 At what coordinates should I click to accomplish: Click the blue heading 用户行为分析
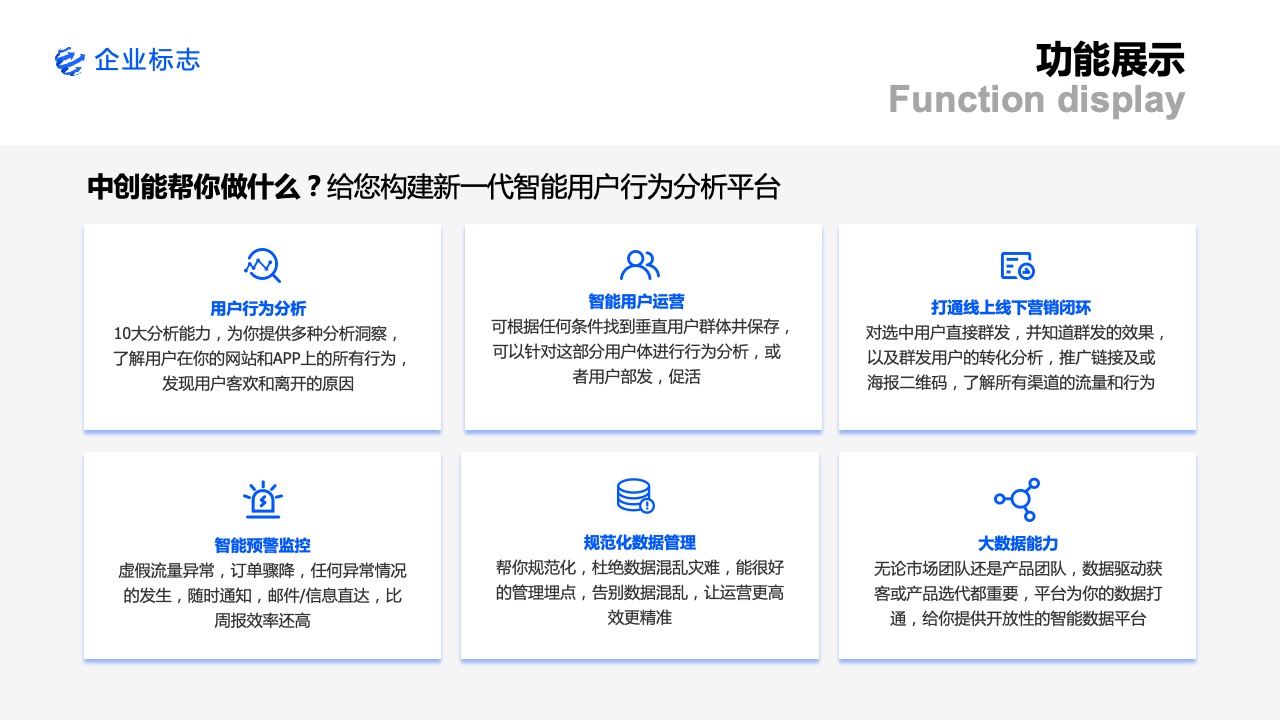point(258,308)
